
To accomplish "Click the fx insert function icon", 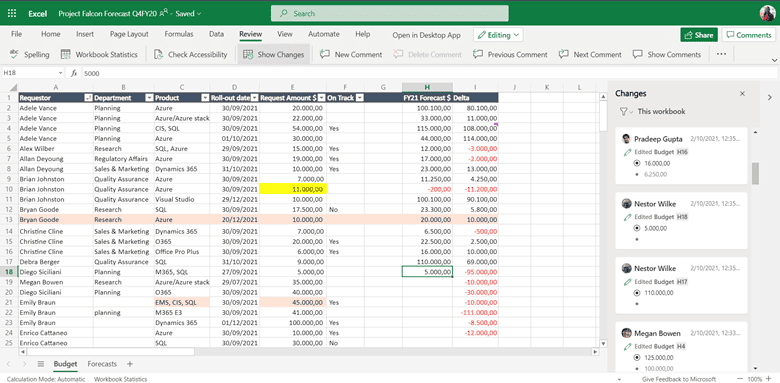I will pos(74,73).
